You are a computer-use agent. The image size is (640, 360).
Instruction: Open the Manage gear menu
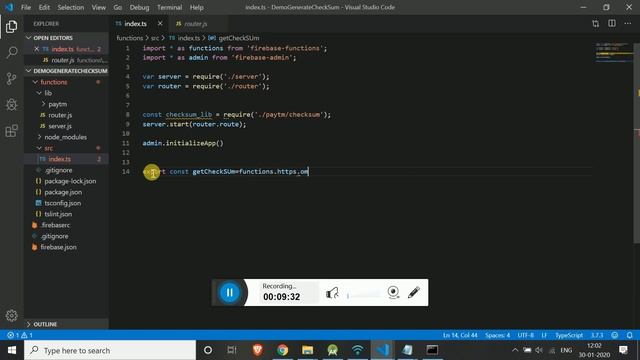click(11, 316)
